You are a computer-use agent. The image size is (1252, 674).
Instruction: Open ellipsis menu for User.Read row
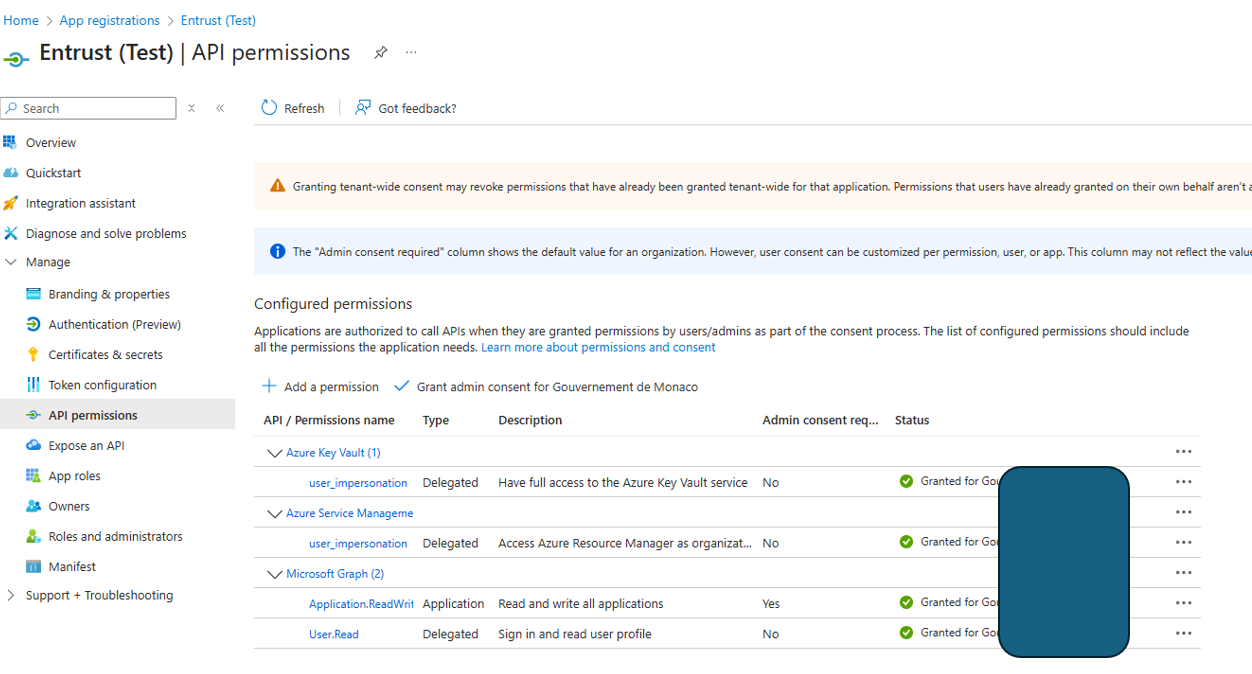coord(1183,633)
